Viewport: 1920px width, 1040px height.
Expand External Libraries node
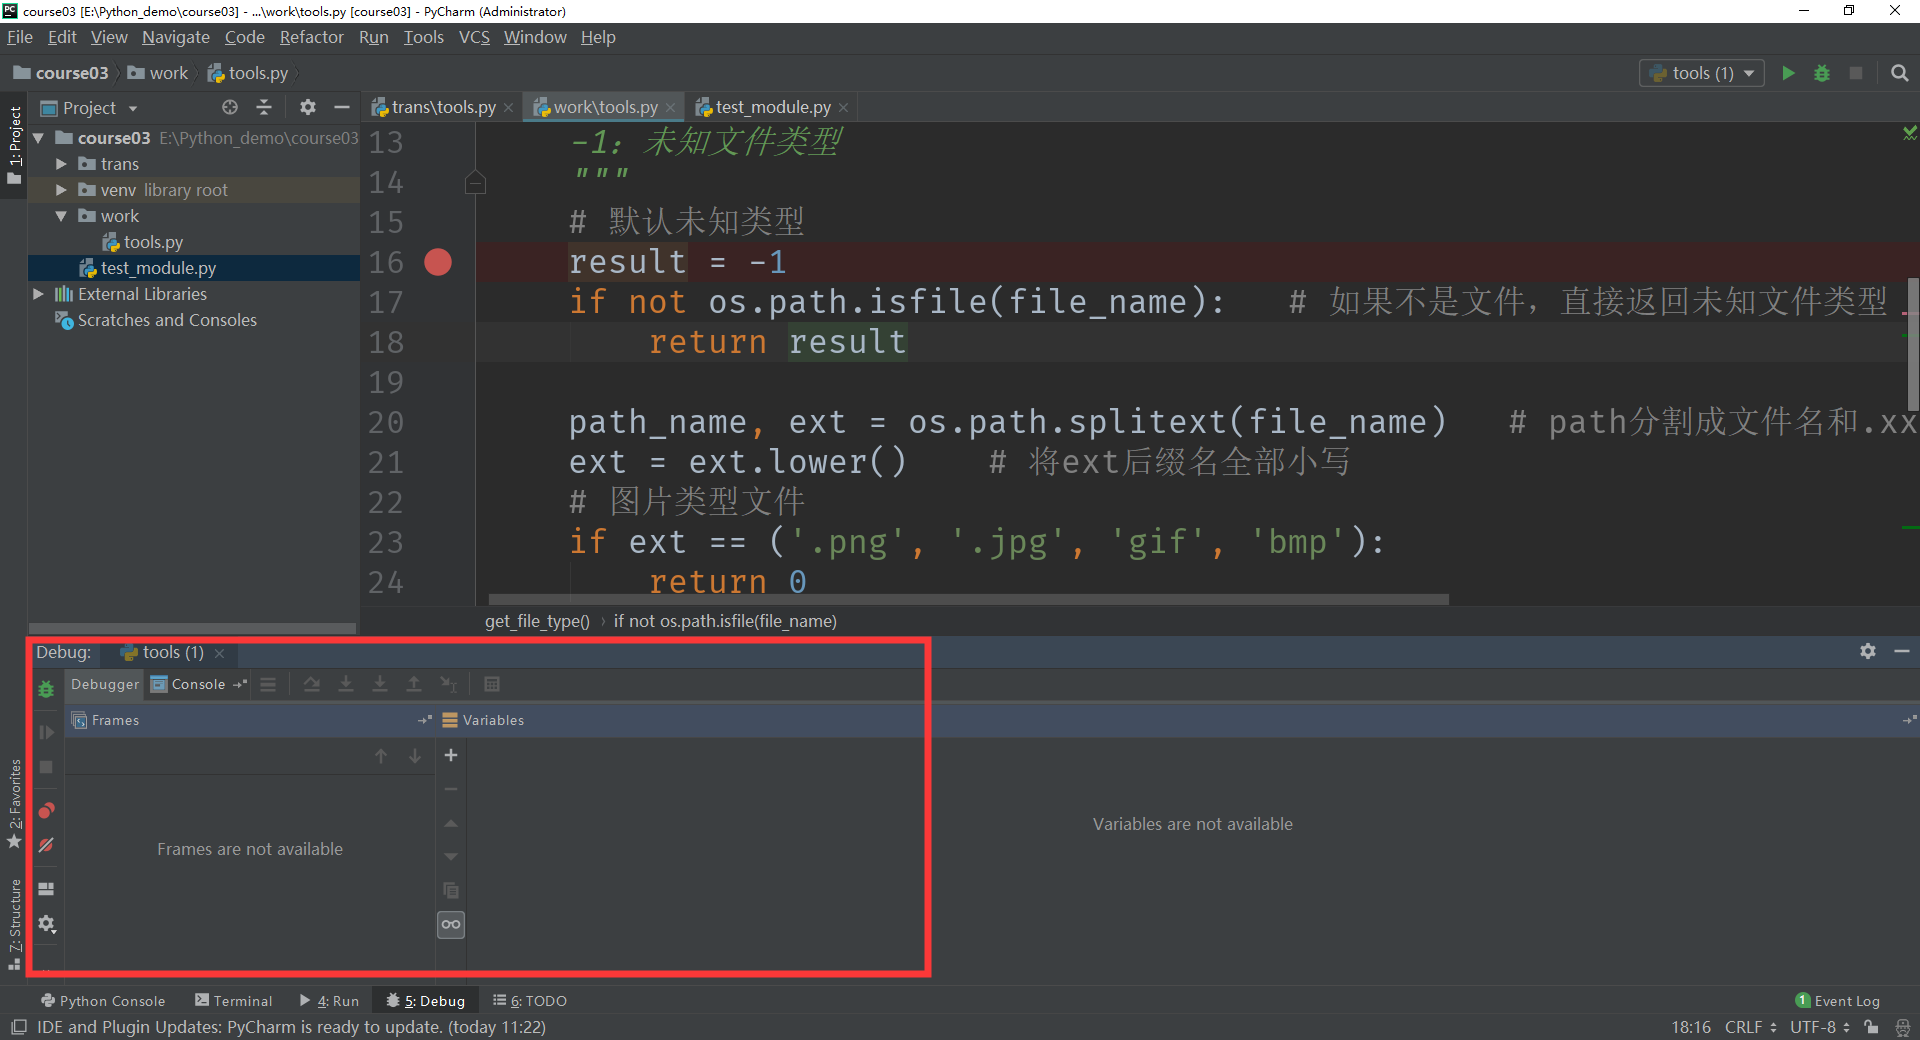[x=38, y=294]
